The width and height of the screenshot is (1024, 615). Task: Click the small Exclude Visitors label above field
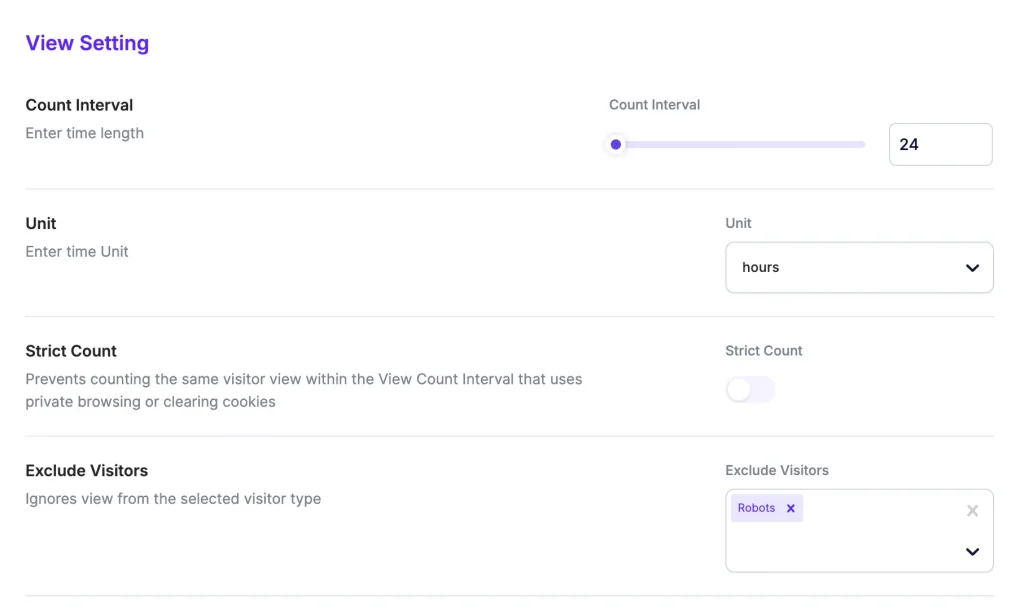[777, 470]
